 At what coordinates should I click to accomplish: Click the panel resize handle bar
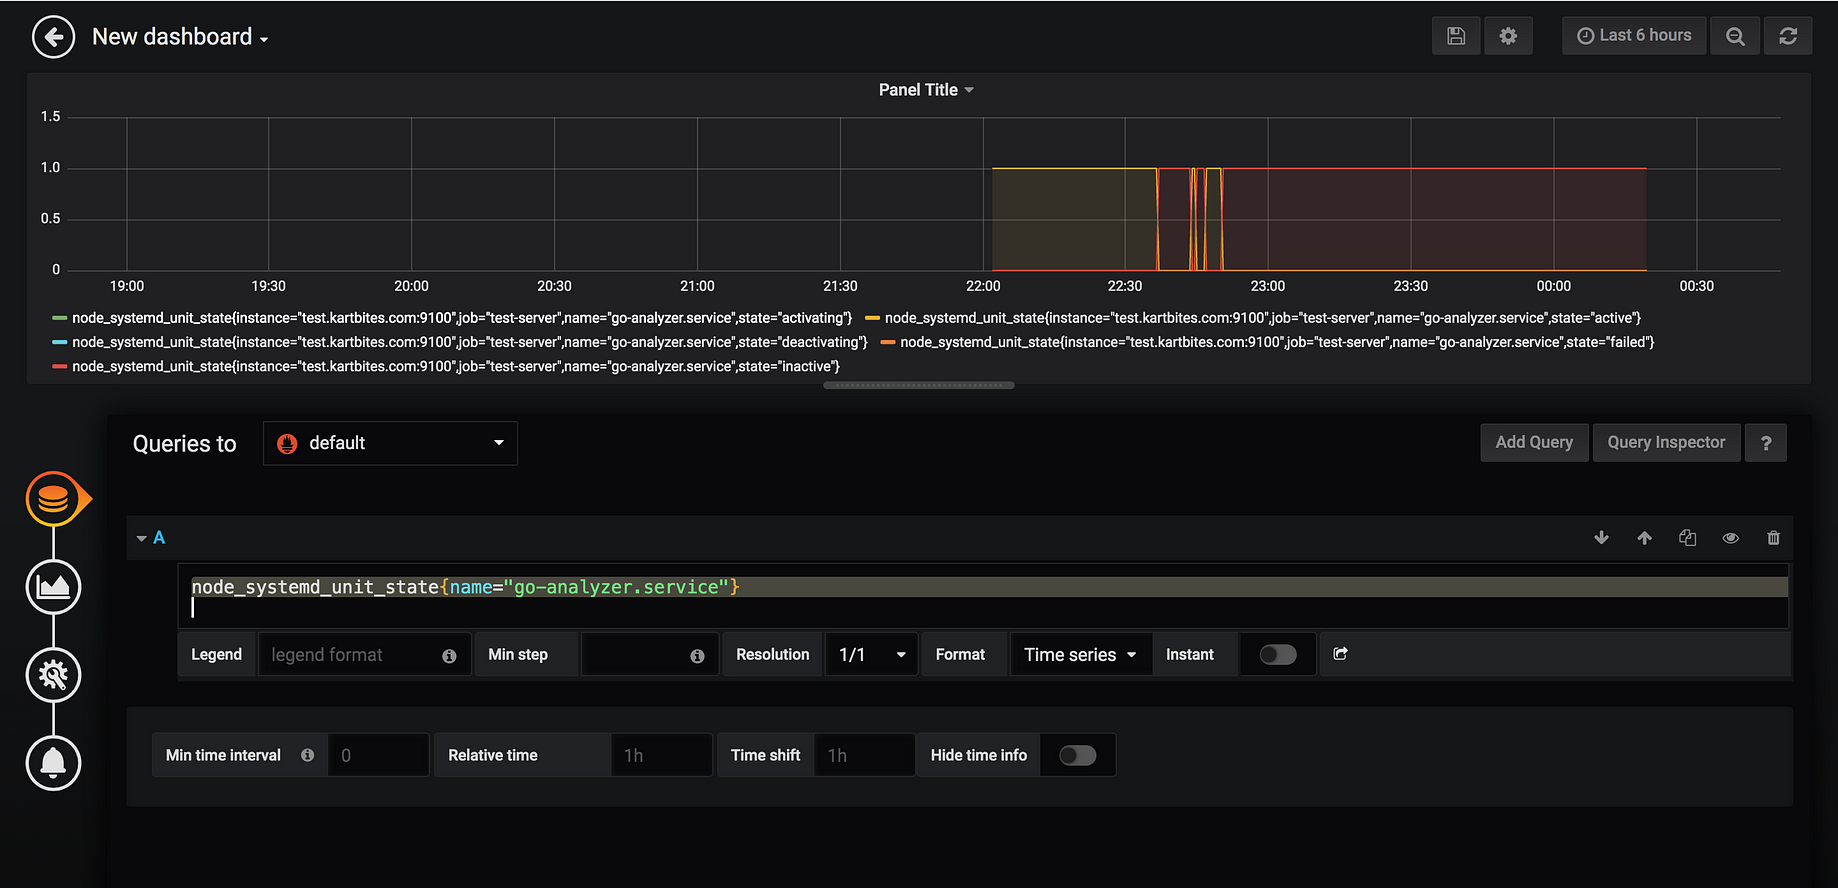point(918,385)
